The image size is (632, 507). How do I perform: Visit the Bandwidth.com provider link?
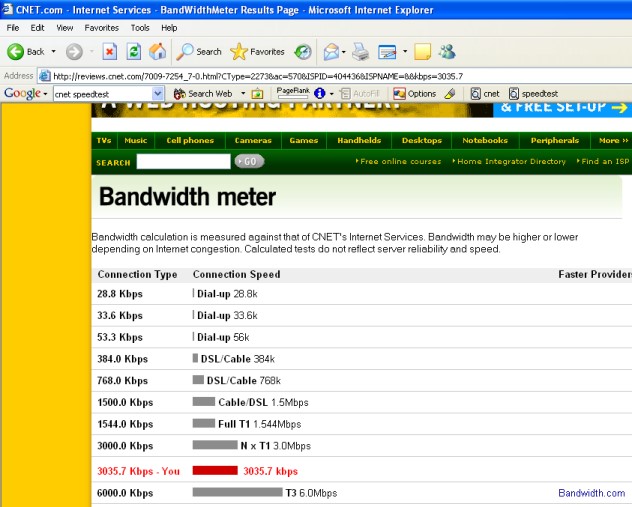pyautogui.click(x=591, y=493)
